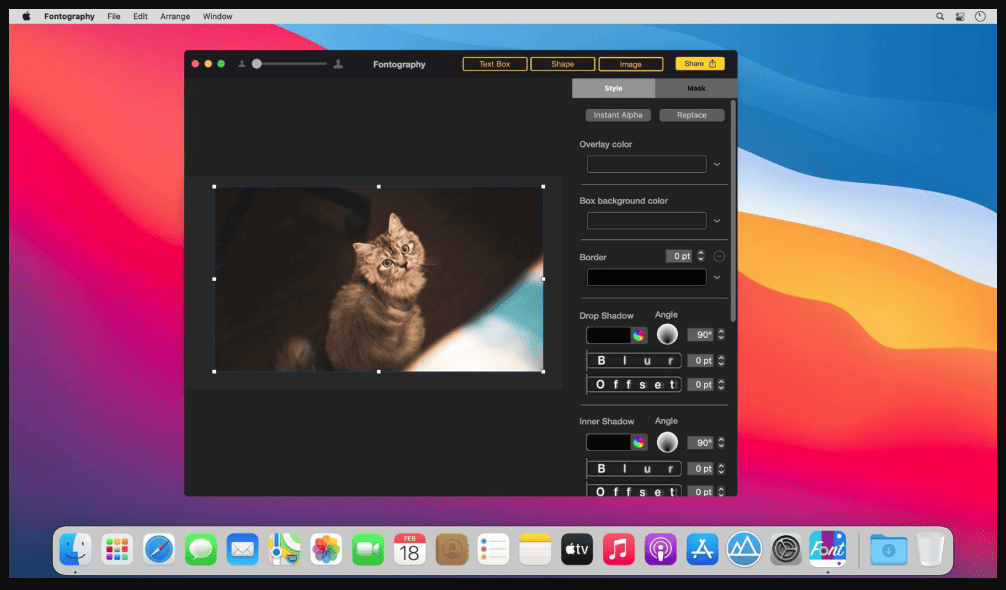Open the Edit menu
The width and height of the screenshot is (1006, 590).
(141, 17)
